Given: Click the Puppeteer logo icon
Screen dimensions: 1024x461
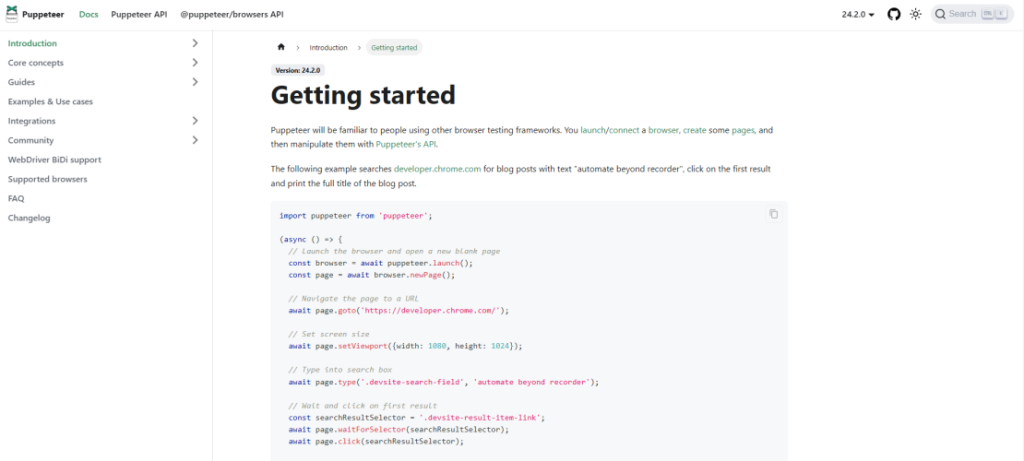Looking at the screenshot, I should click(12, 14).
